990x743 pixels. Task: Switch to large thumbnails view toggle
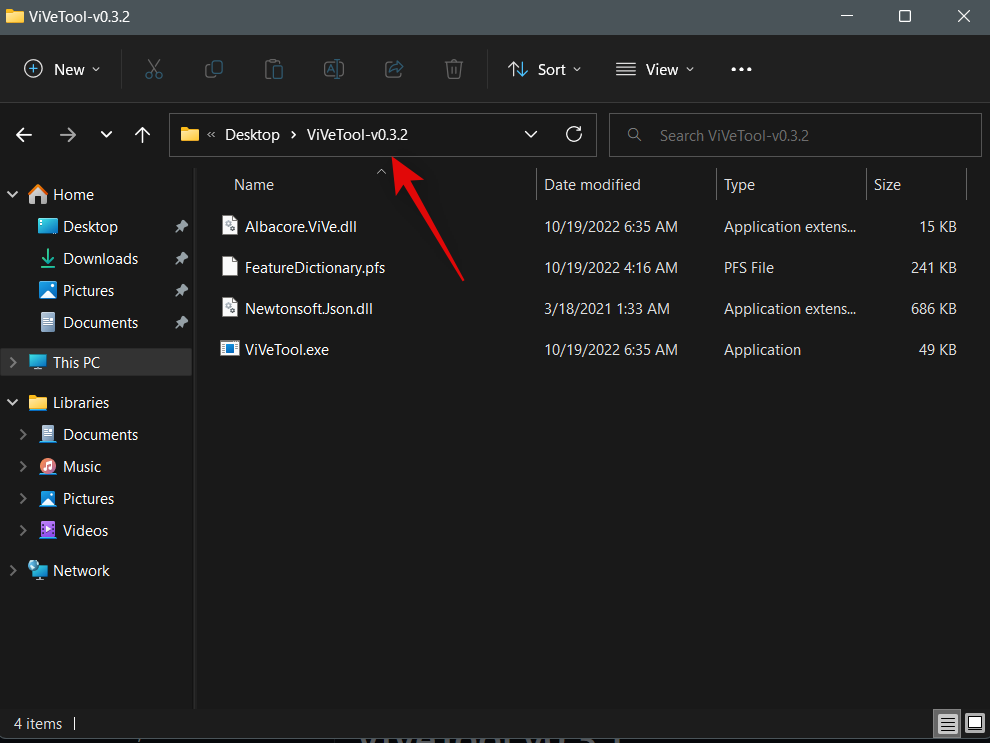click(974, 723)
